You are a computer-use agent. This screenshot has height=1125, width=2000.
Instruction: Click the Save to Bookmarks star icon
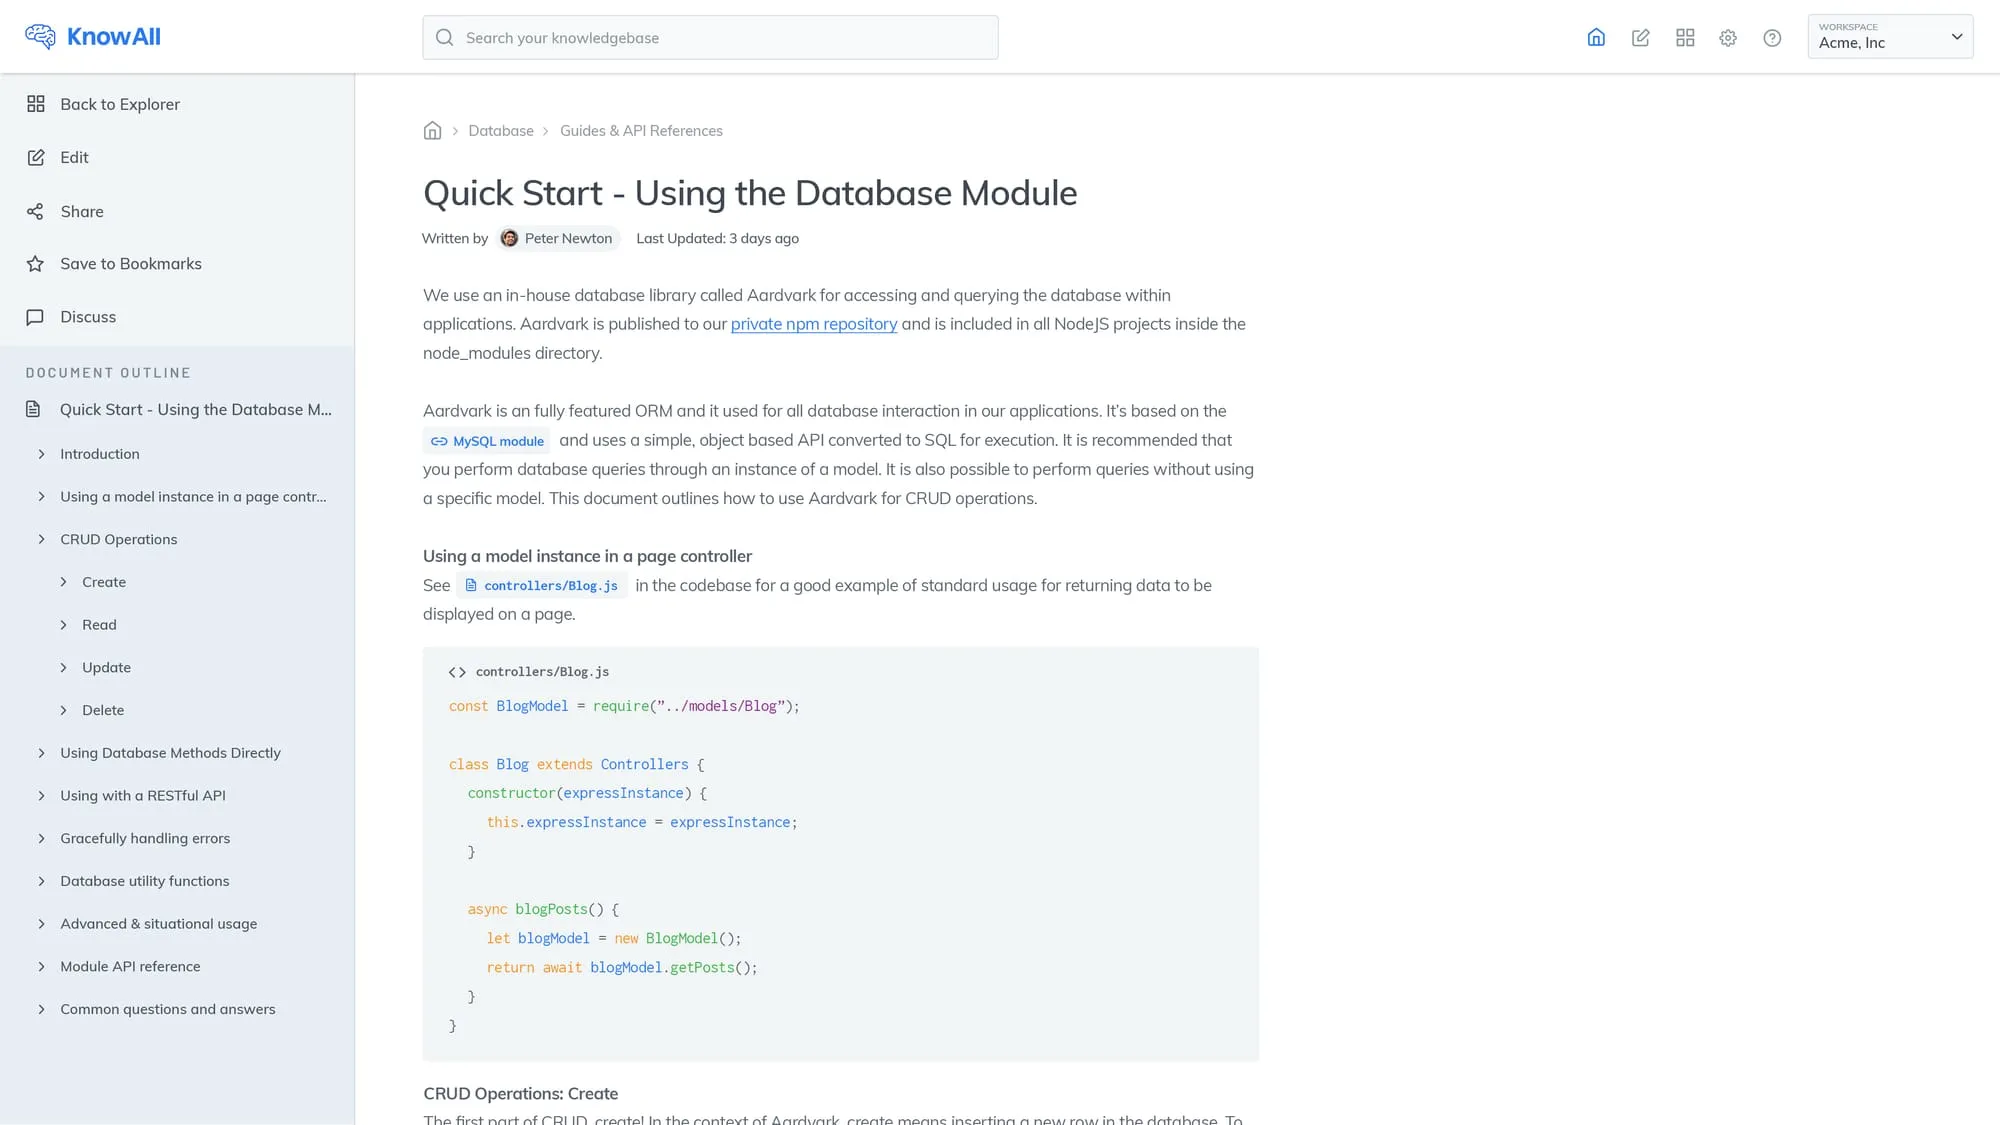click(35, 264)
